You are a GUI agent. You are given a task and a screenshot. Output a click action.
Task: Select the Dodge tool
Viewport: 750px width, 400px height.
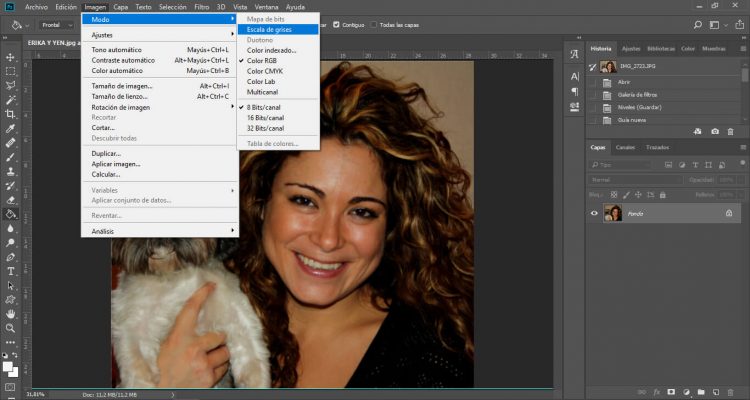pyautogui.click(x=10, y=243)
